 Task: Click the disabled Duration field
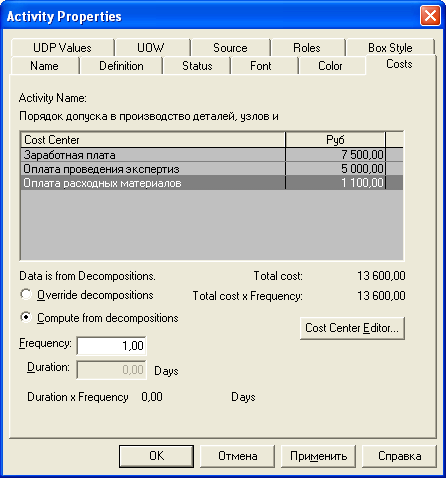click(x=111, y=370)
